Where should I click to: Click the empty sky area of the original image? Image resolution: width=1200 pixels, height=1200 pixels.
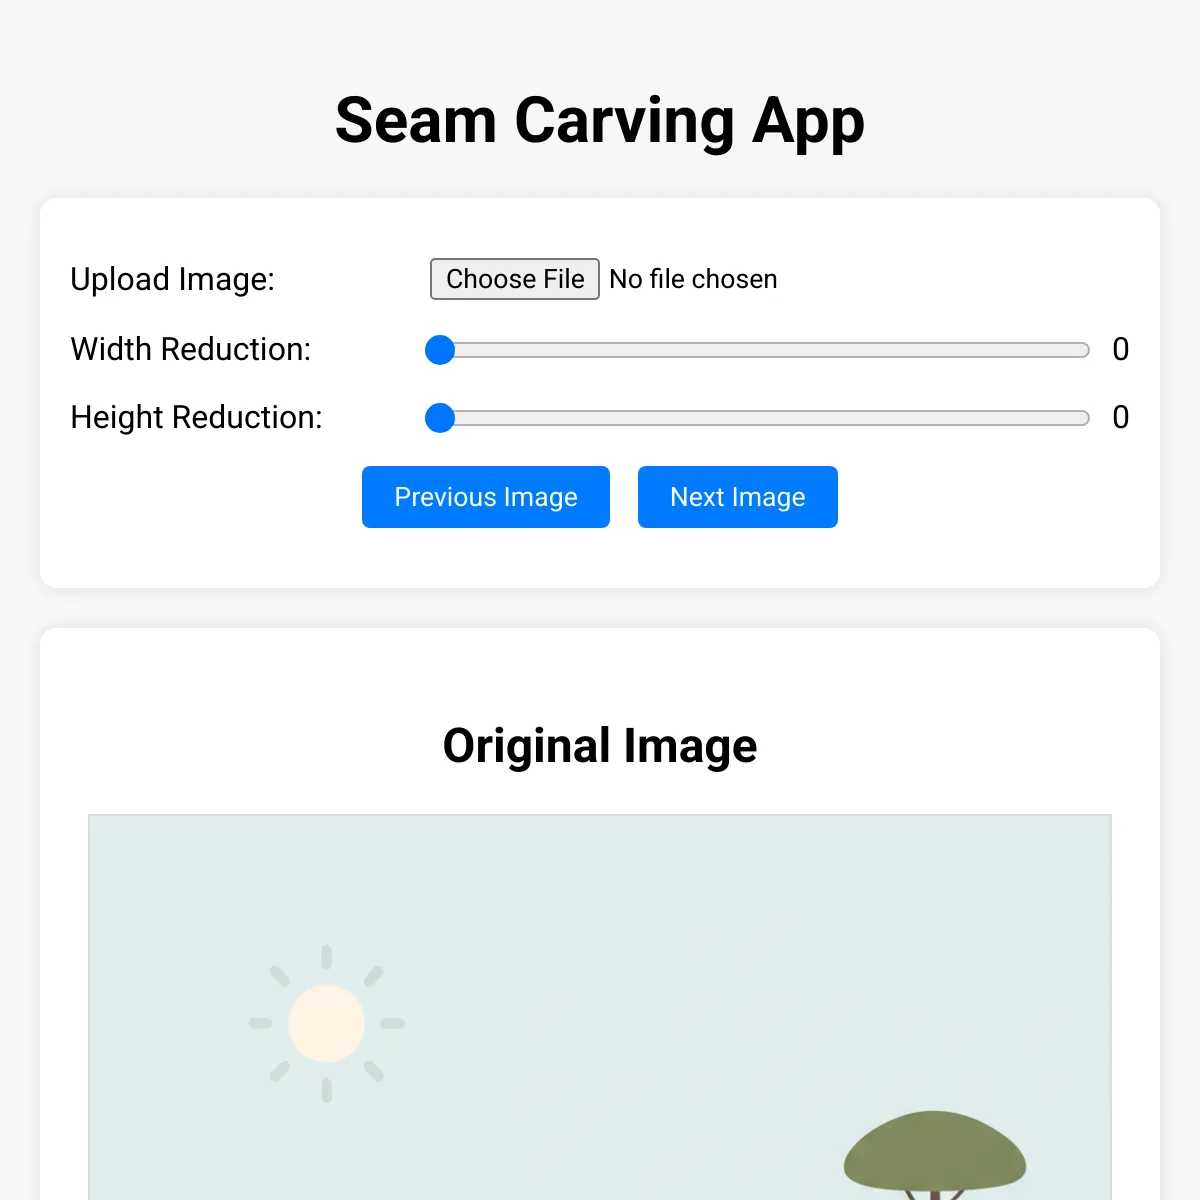coord(650,950)
